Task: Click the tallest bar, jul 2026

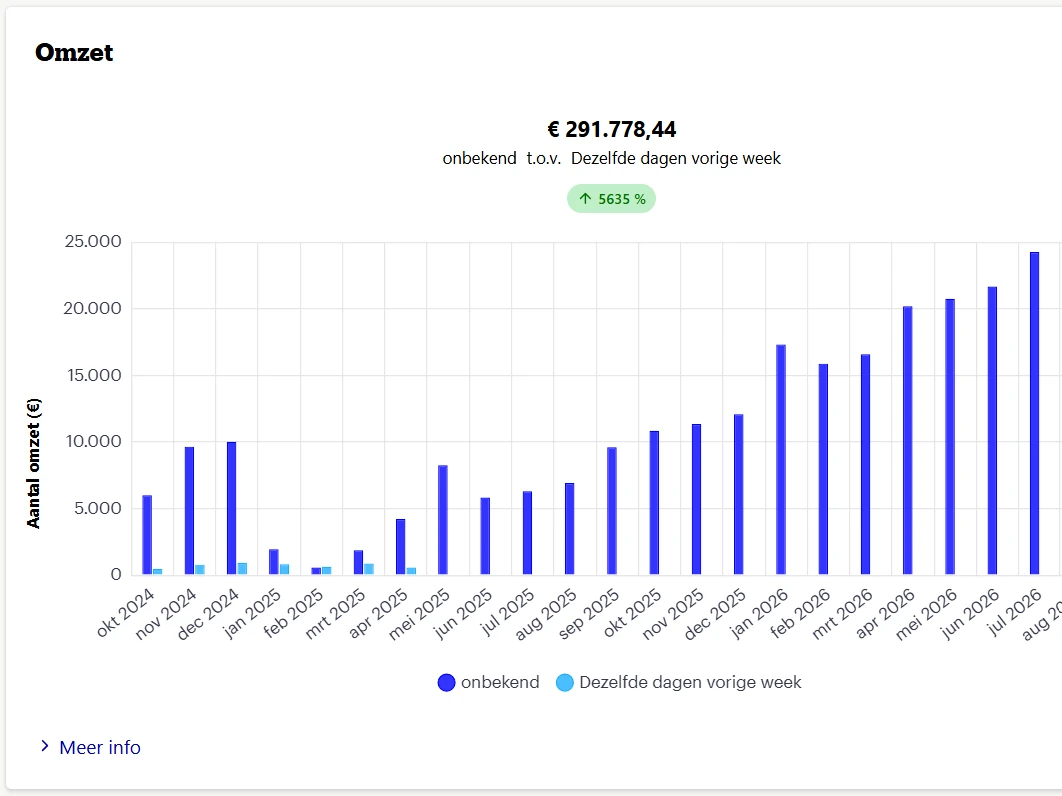Action: click(1034, 413)
